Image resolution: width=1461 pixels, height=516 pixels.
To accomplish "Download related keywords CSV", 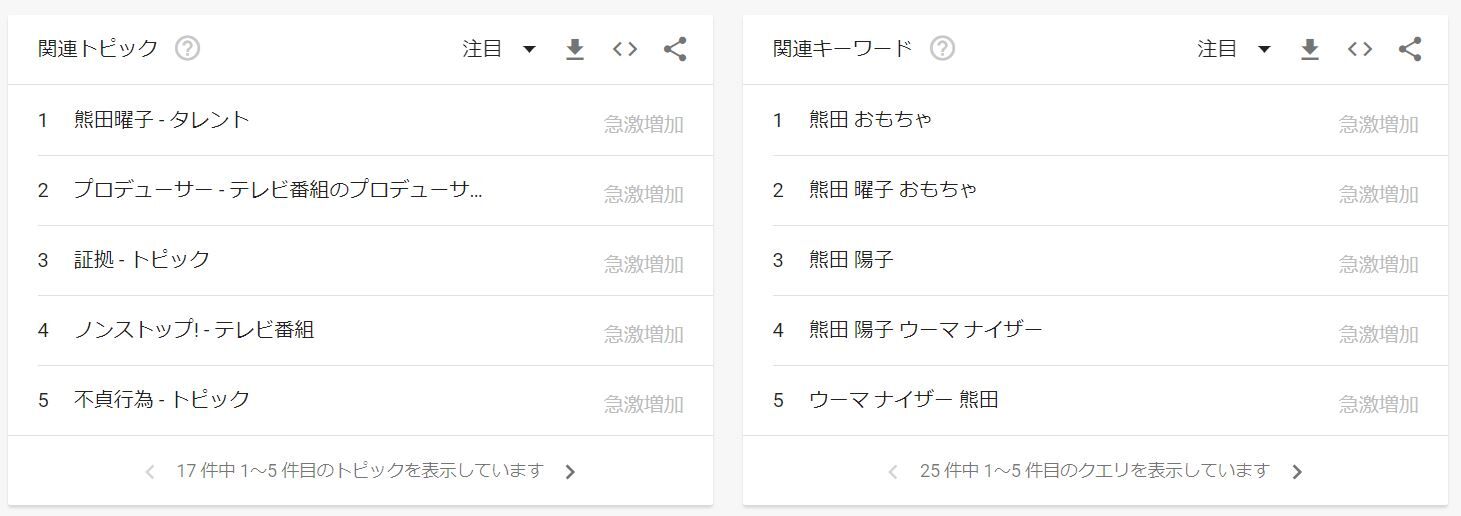I will pyautogui.click(x=1309, y=49).
